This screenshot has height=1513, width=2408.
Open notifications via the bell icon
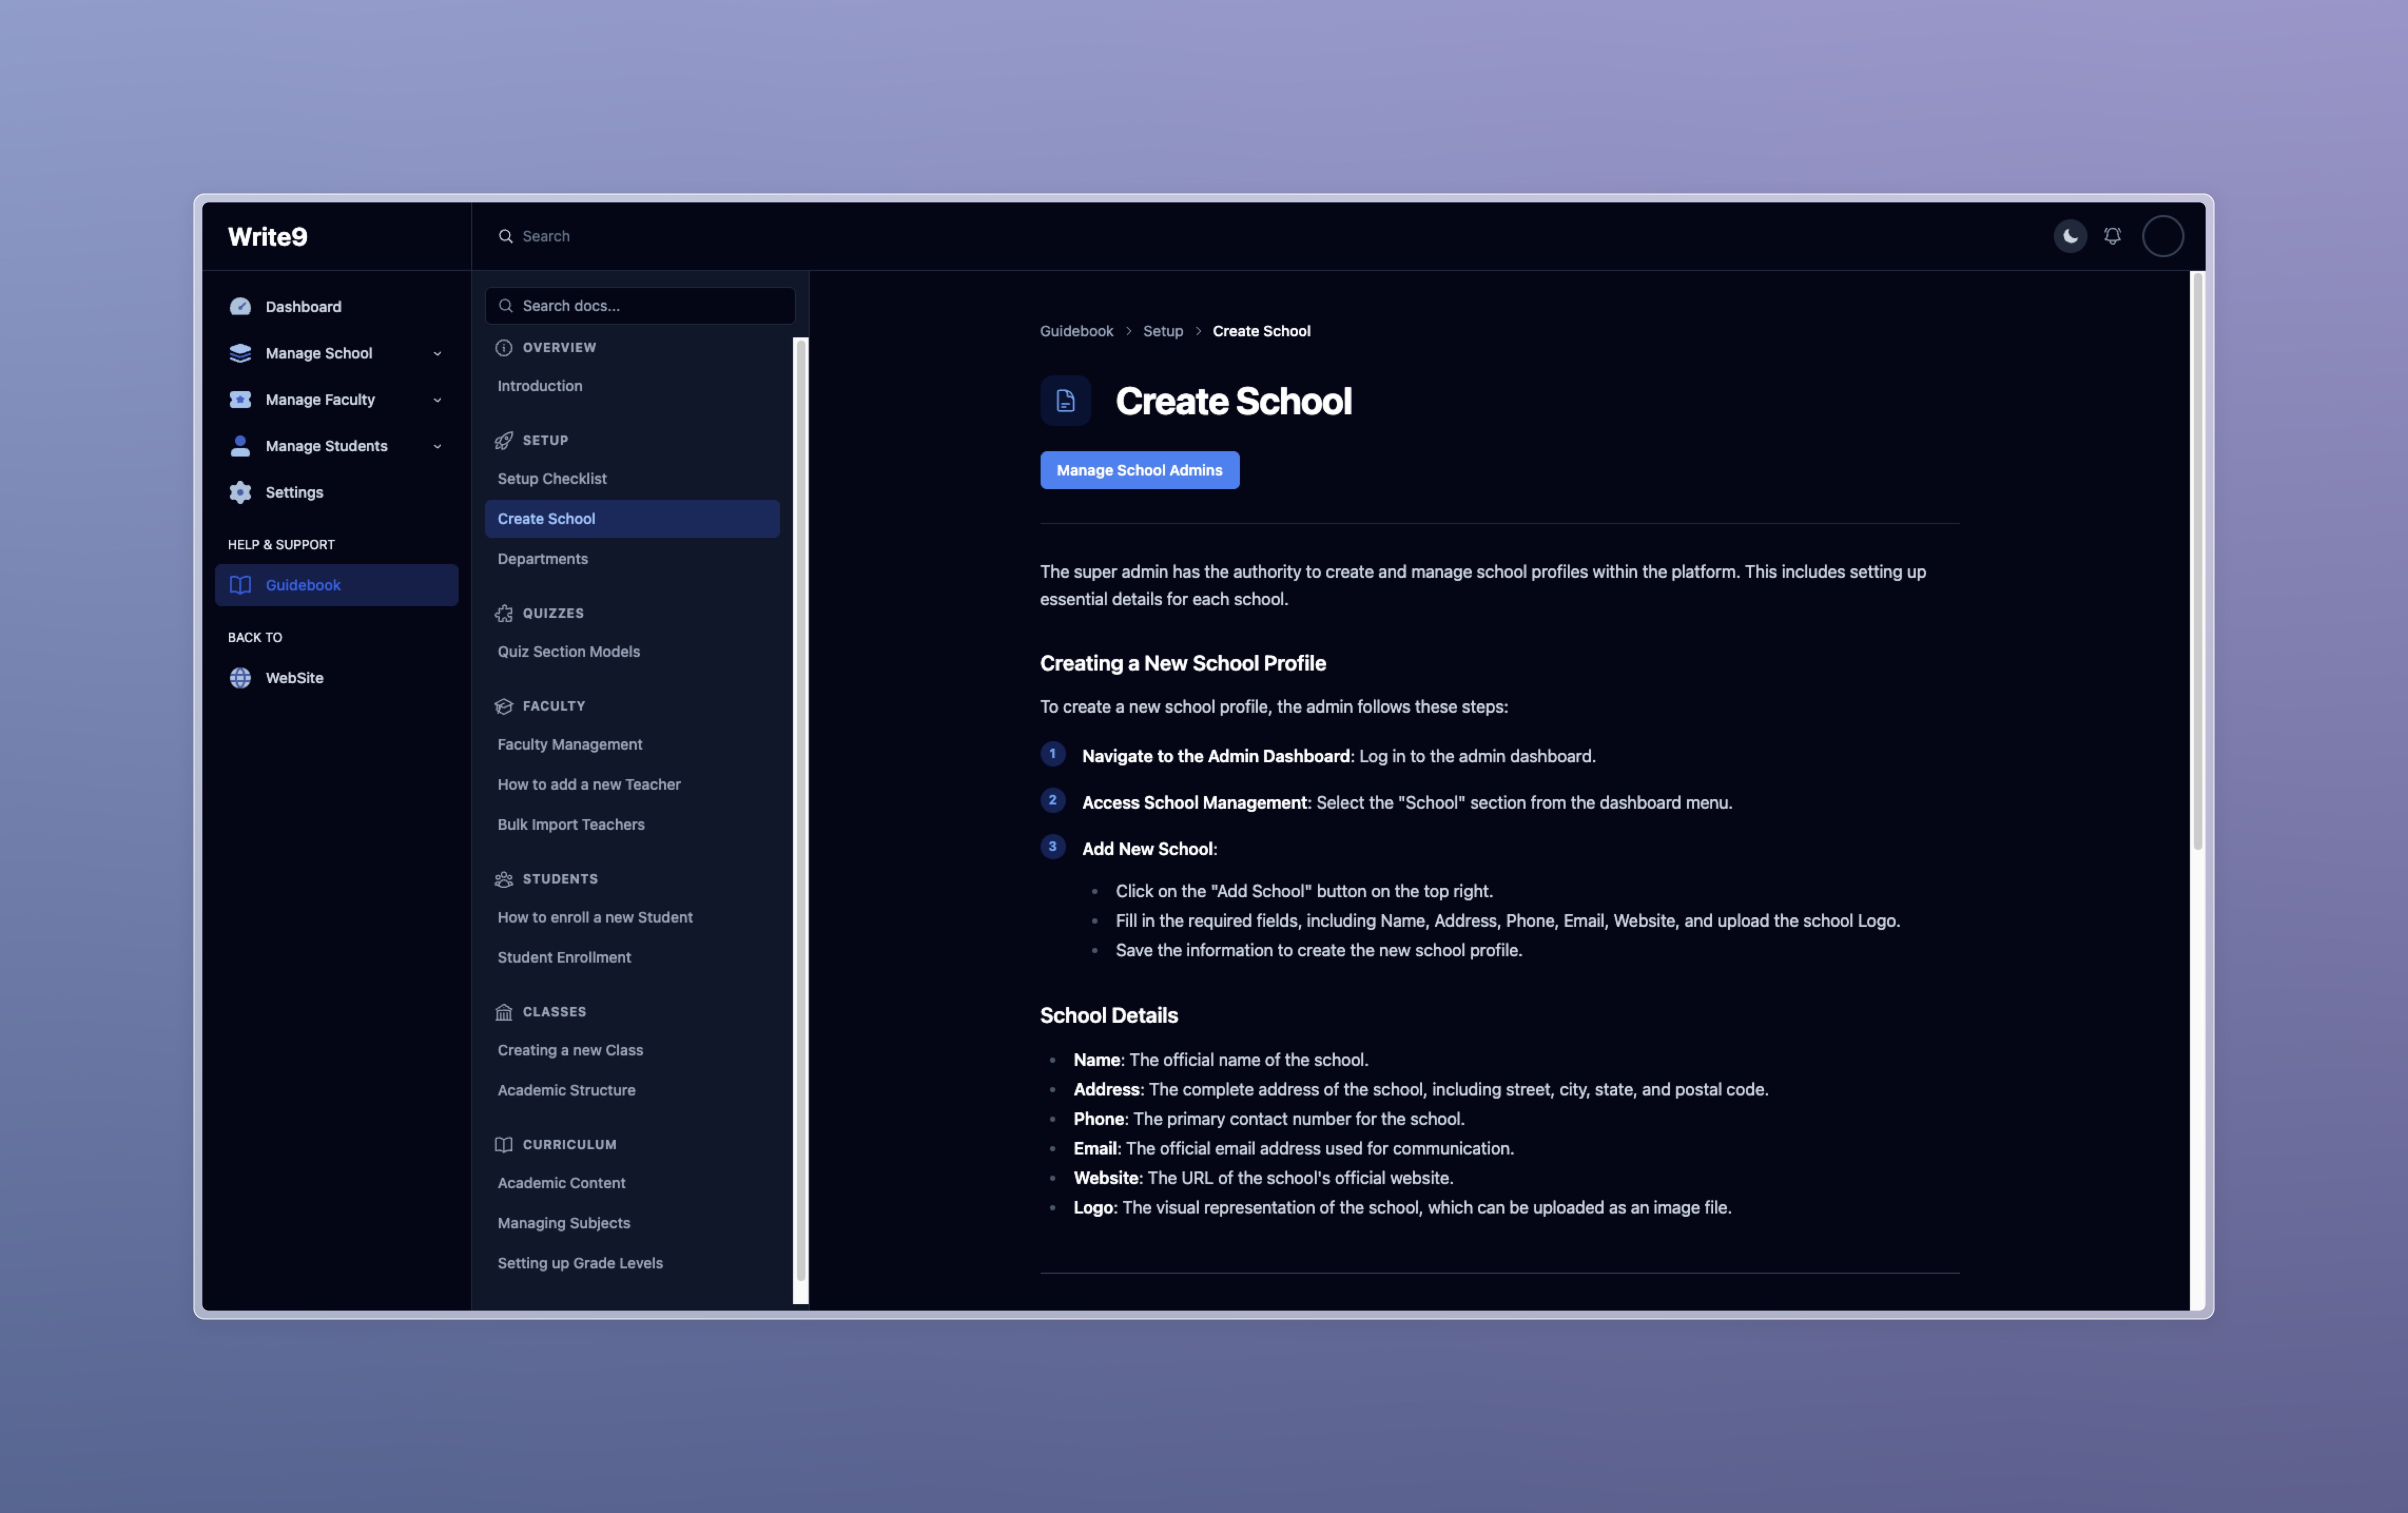2112,236
